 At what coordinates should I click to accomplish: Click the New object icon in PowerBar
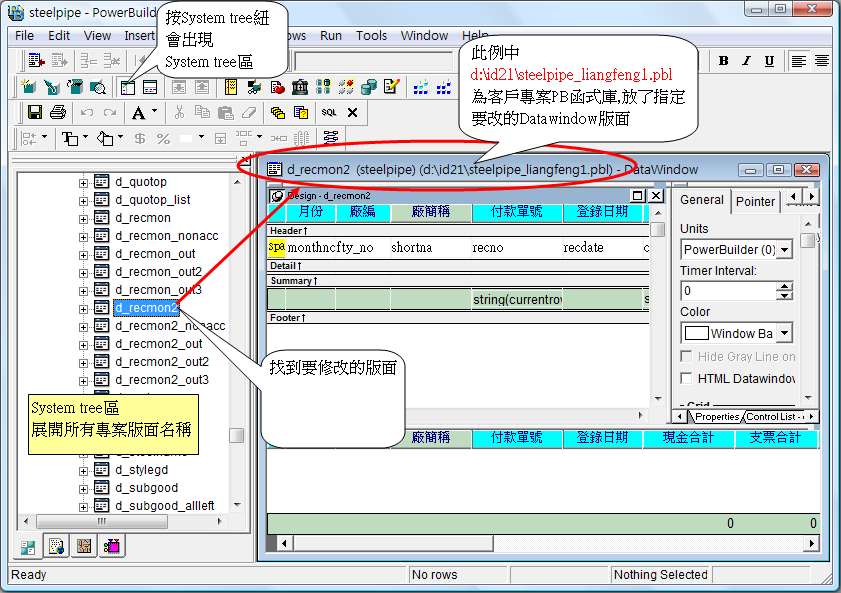click(28, 87)
